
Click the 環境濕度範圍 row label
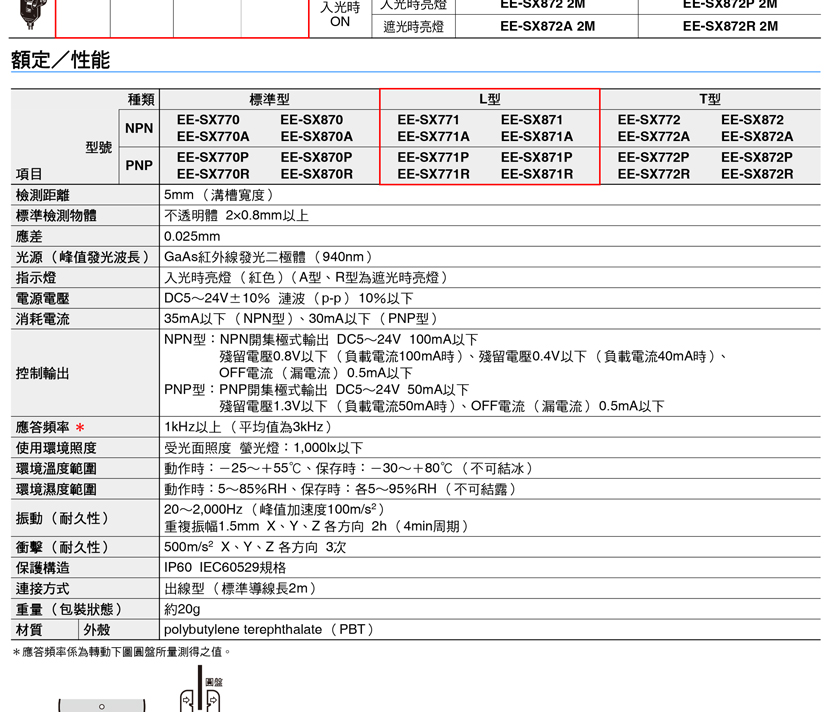[56, 489]
